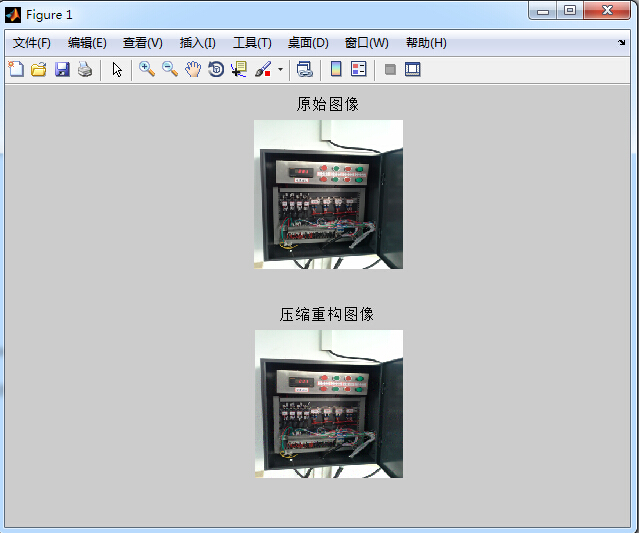Insert a colorbar from the toolbar

(336, 69)
